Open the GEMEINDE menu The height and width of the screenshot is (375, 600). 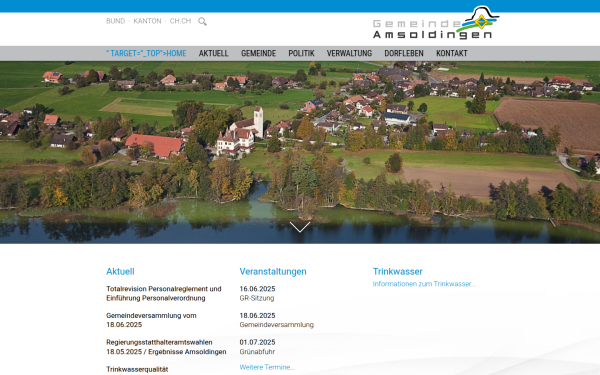[258, 53]
